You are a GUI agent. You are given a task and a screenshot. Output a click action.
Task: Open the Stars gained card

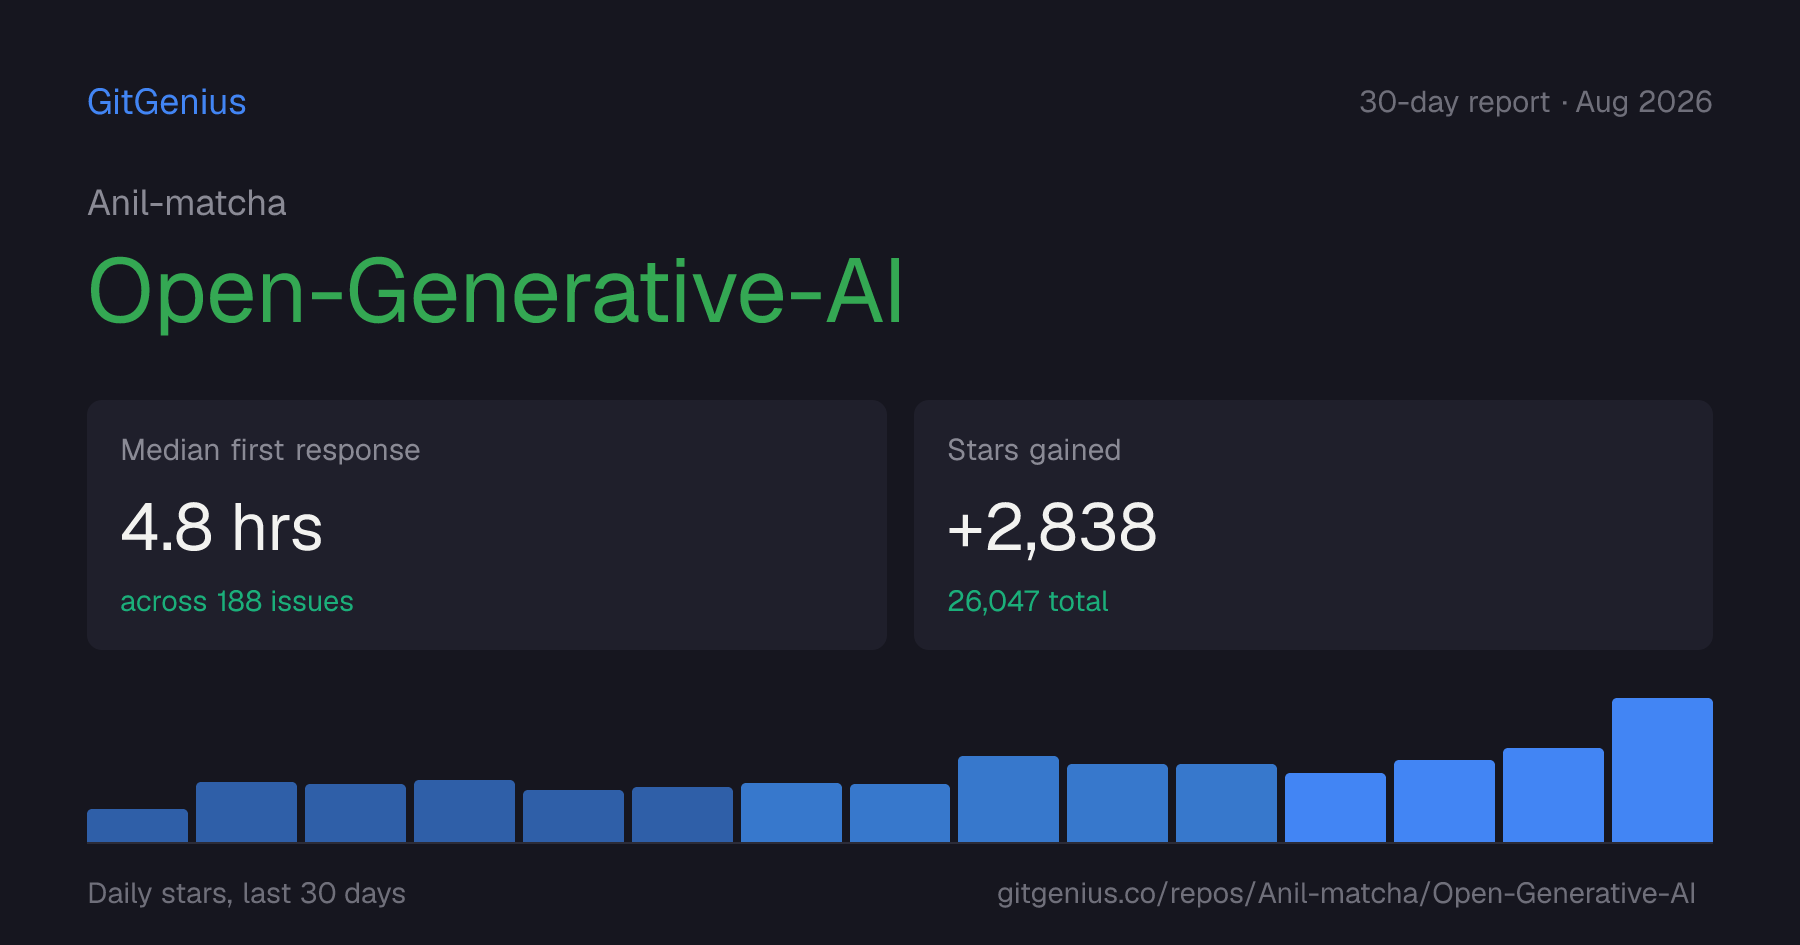point(1313,525)
